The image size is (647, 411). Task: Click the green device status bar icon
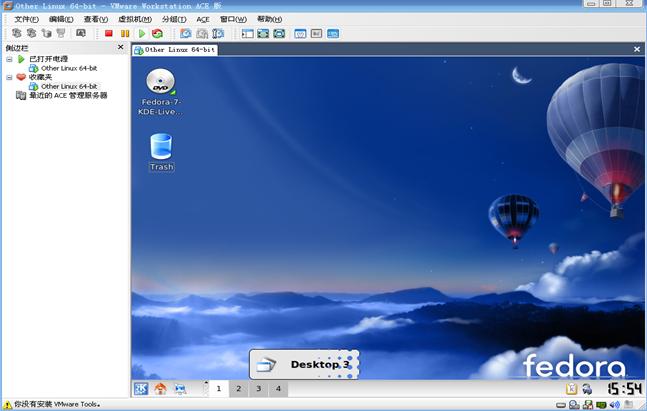coord(601,405)
